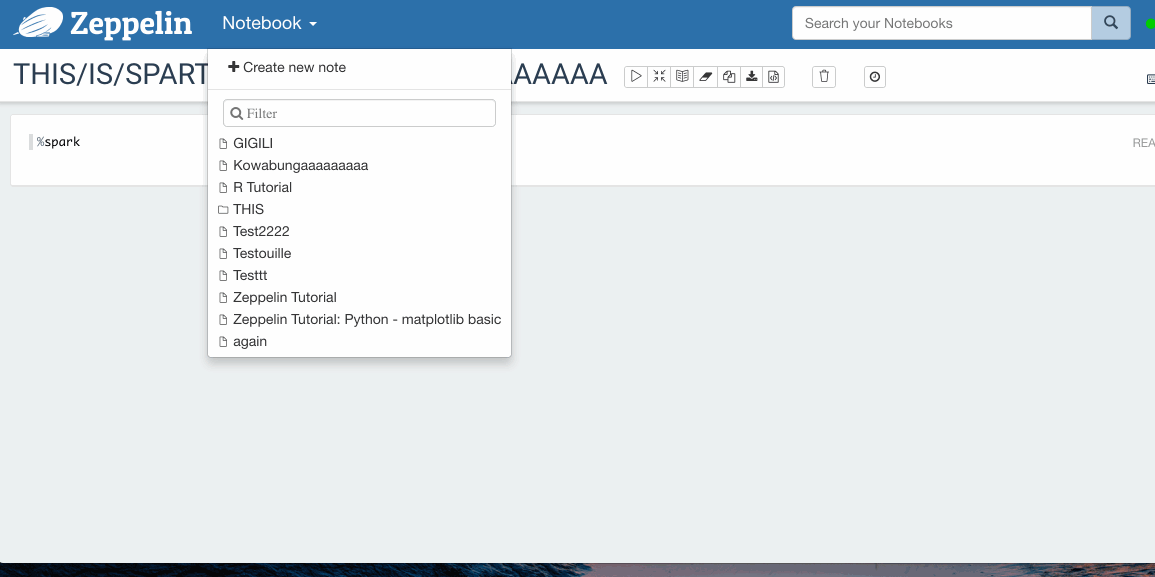Image resolution: width=1155 pixels, height=577 pixels.
Task: Click the hide code (collapse arrows) icon
Action: [659, 77]
